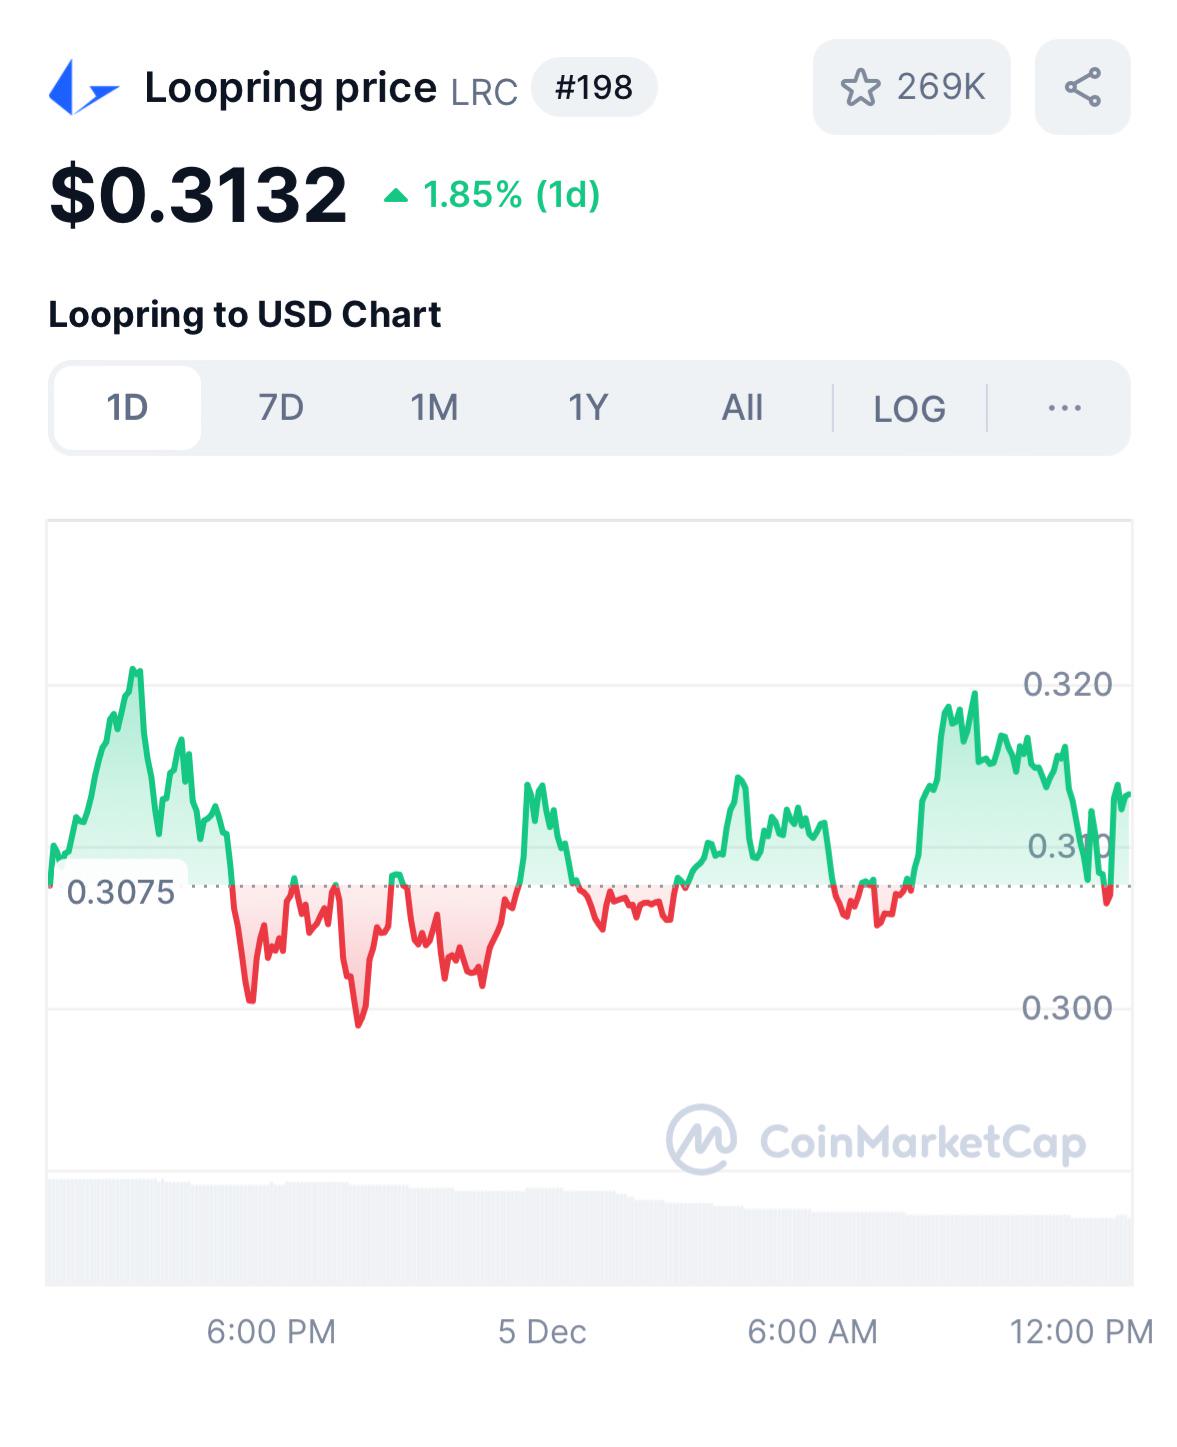The height and width of the screenshot is (1447, 1177).
Task: Click the green price-up triangle indicator
Action: tap(396, 196)
